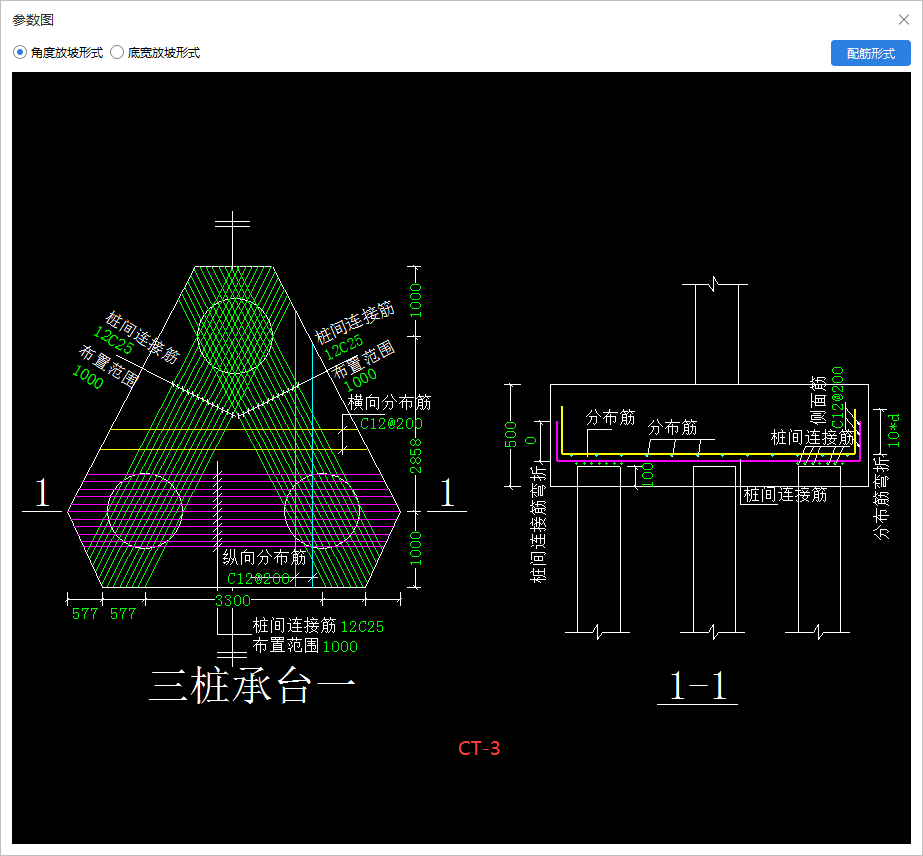Click the 三桩承台一 title text
The image size is (923, 856).
(253, 685)
